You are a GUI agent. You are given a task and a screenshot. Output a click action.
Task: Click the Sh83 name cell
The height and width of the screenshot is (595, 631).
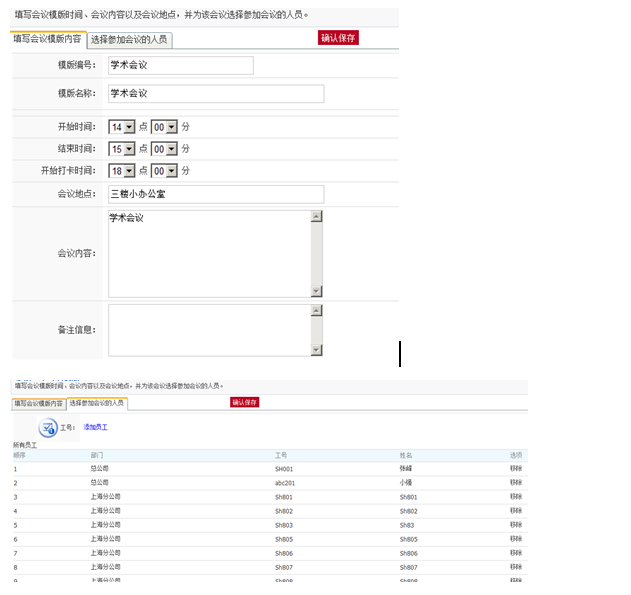pyautogui.click(x=407, y=525)
